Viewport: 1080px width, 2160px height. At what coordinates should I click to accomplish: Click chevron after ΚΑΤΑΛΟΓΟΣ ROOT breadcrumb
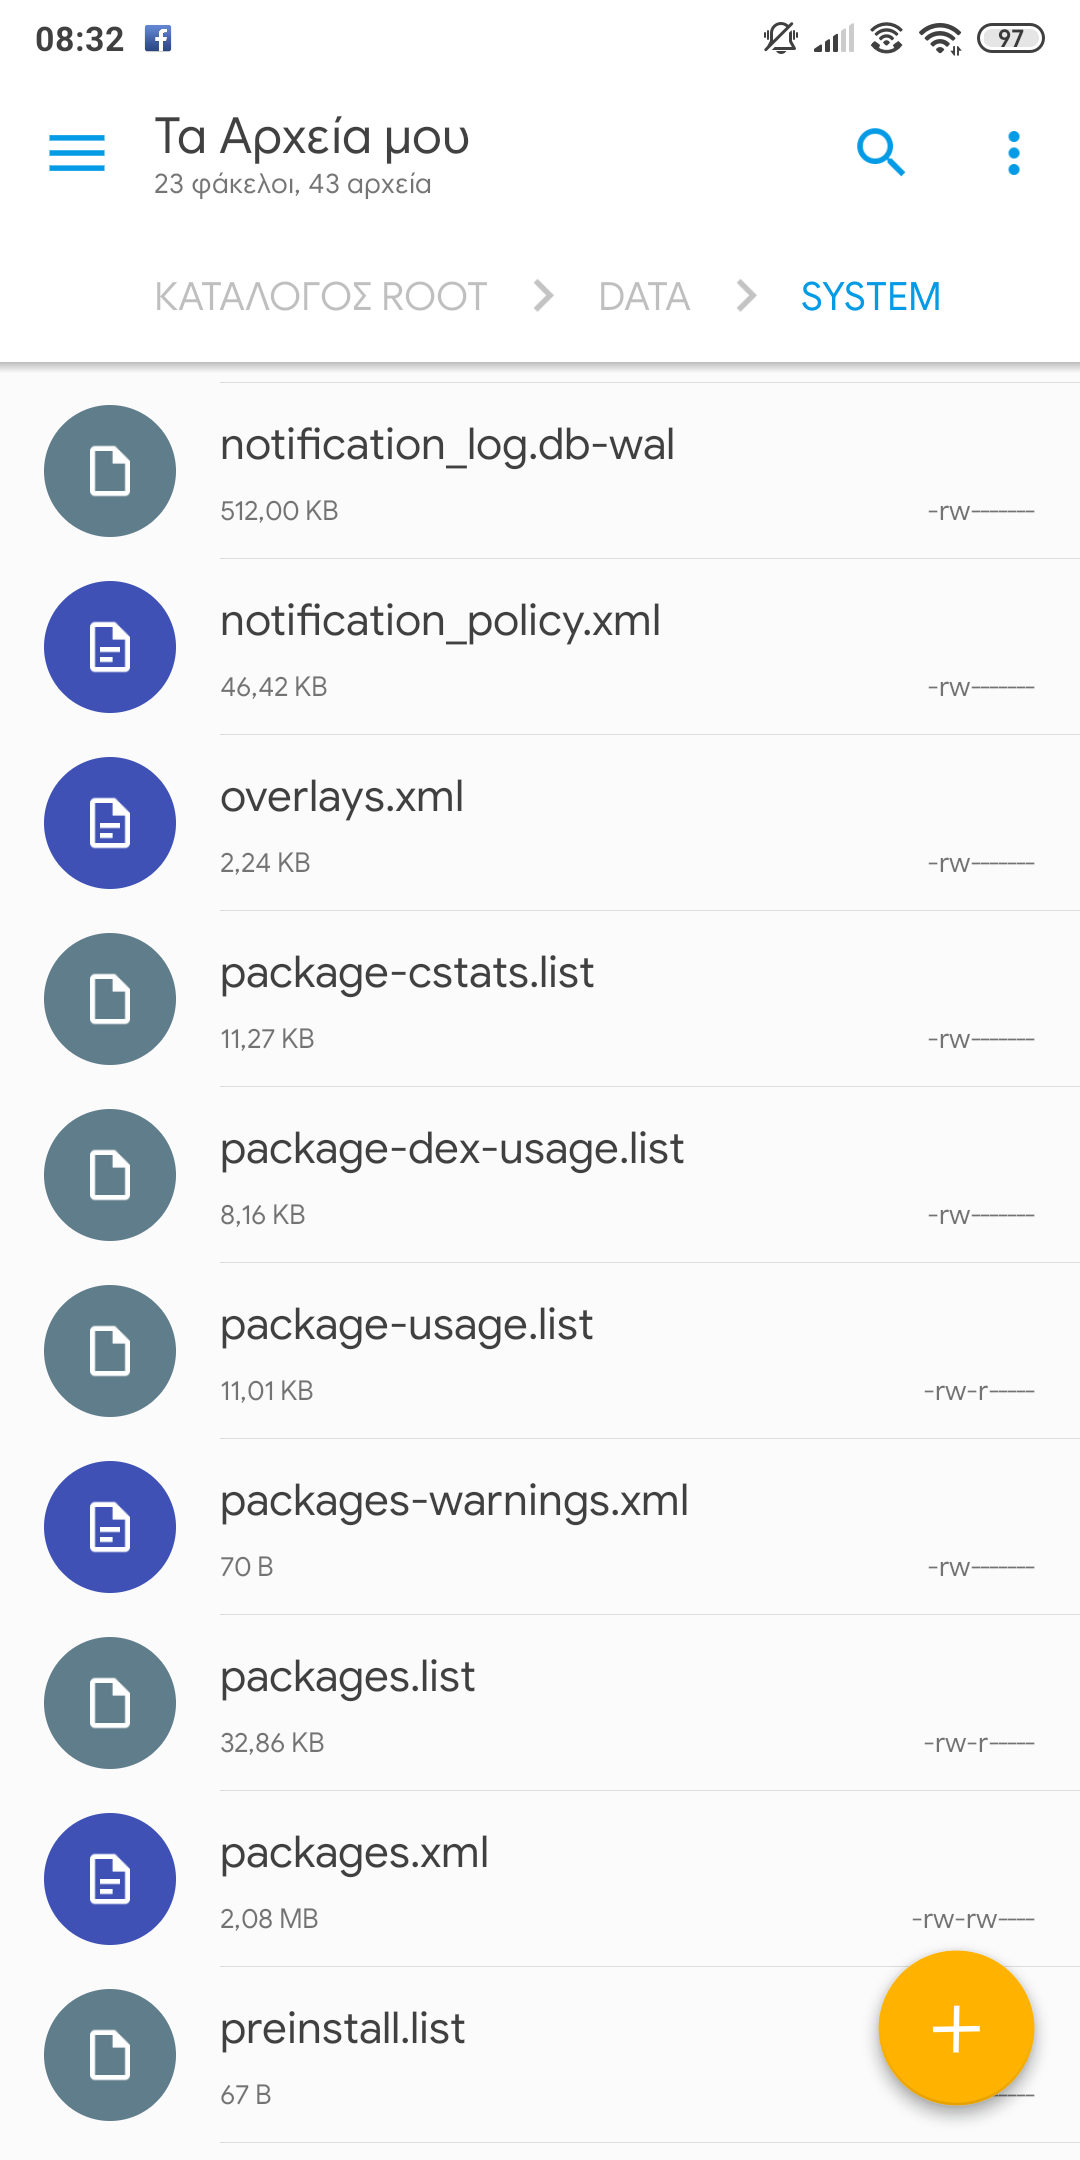click(x=543, y=296)
